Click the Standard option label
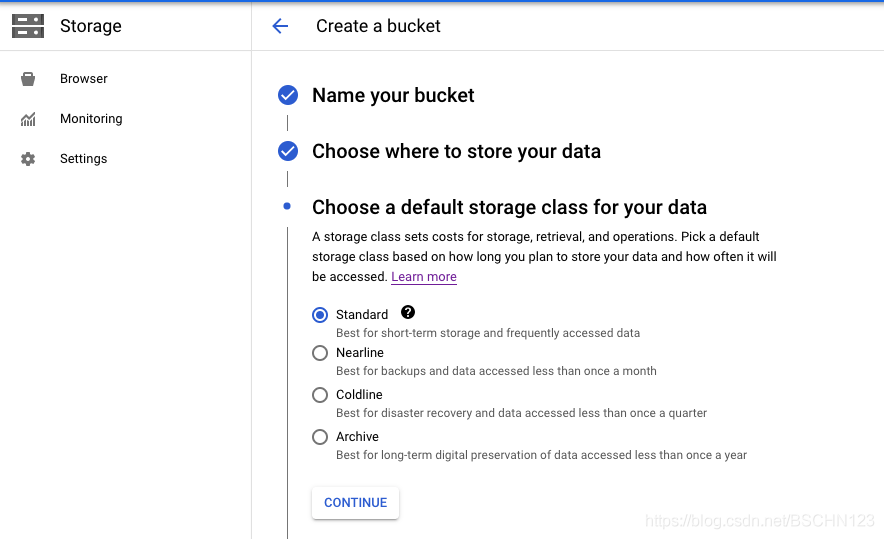This screenshot has height=539, width=884. click(x=362, y=315)
